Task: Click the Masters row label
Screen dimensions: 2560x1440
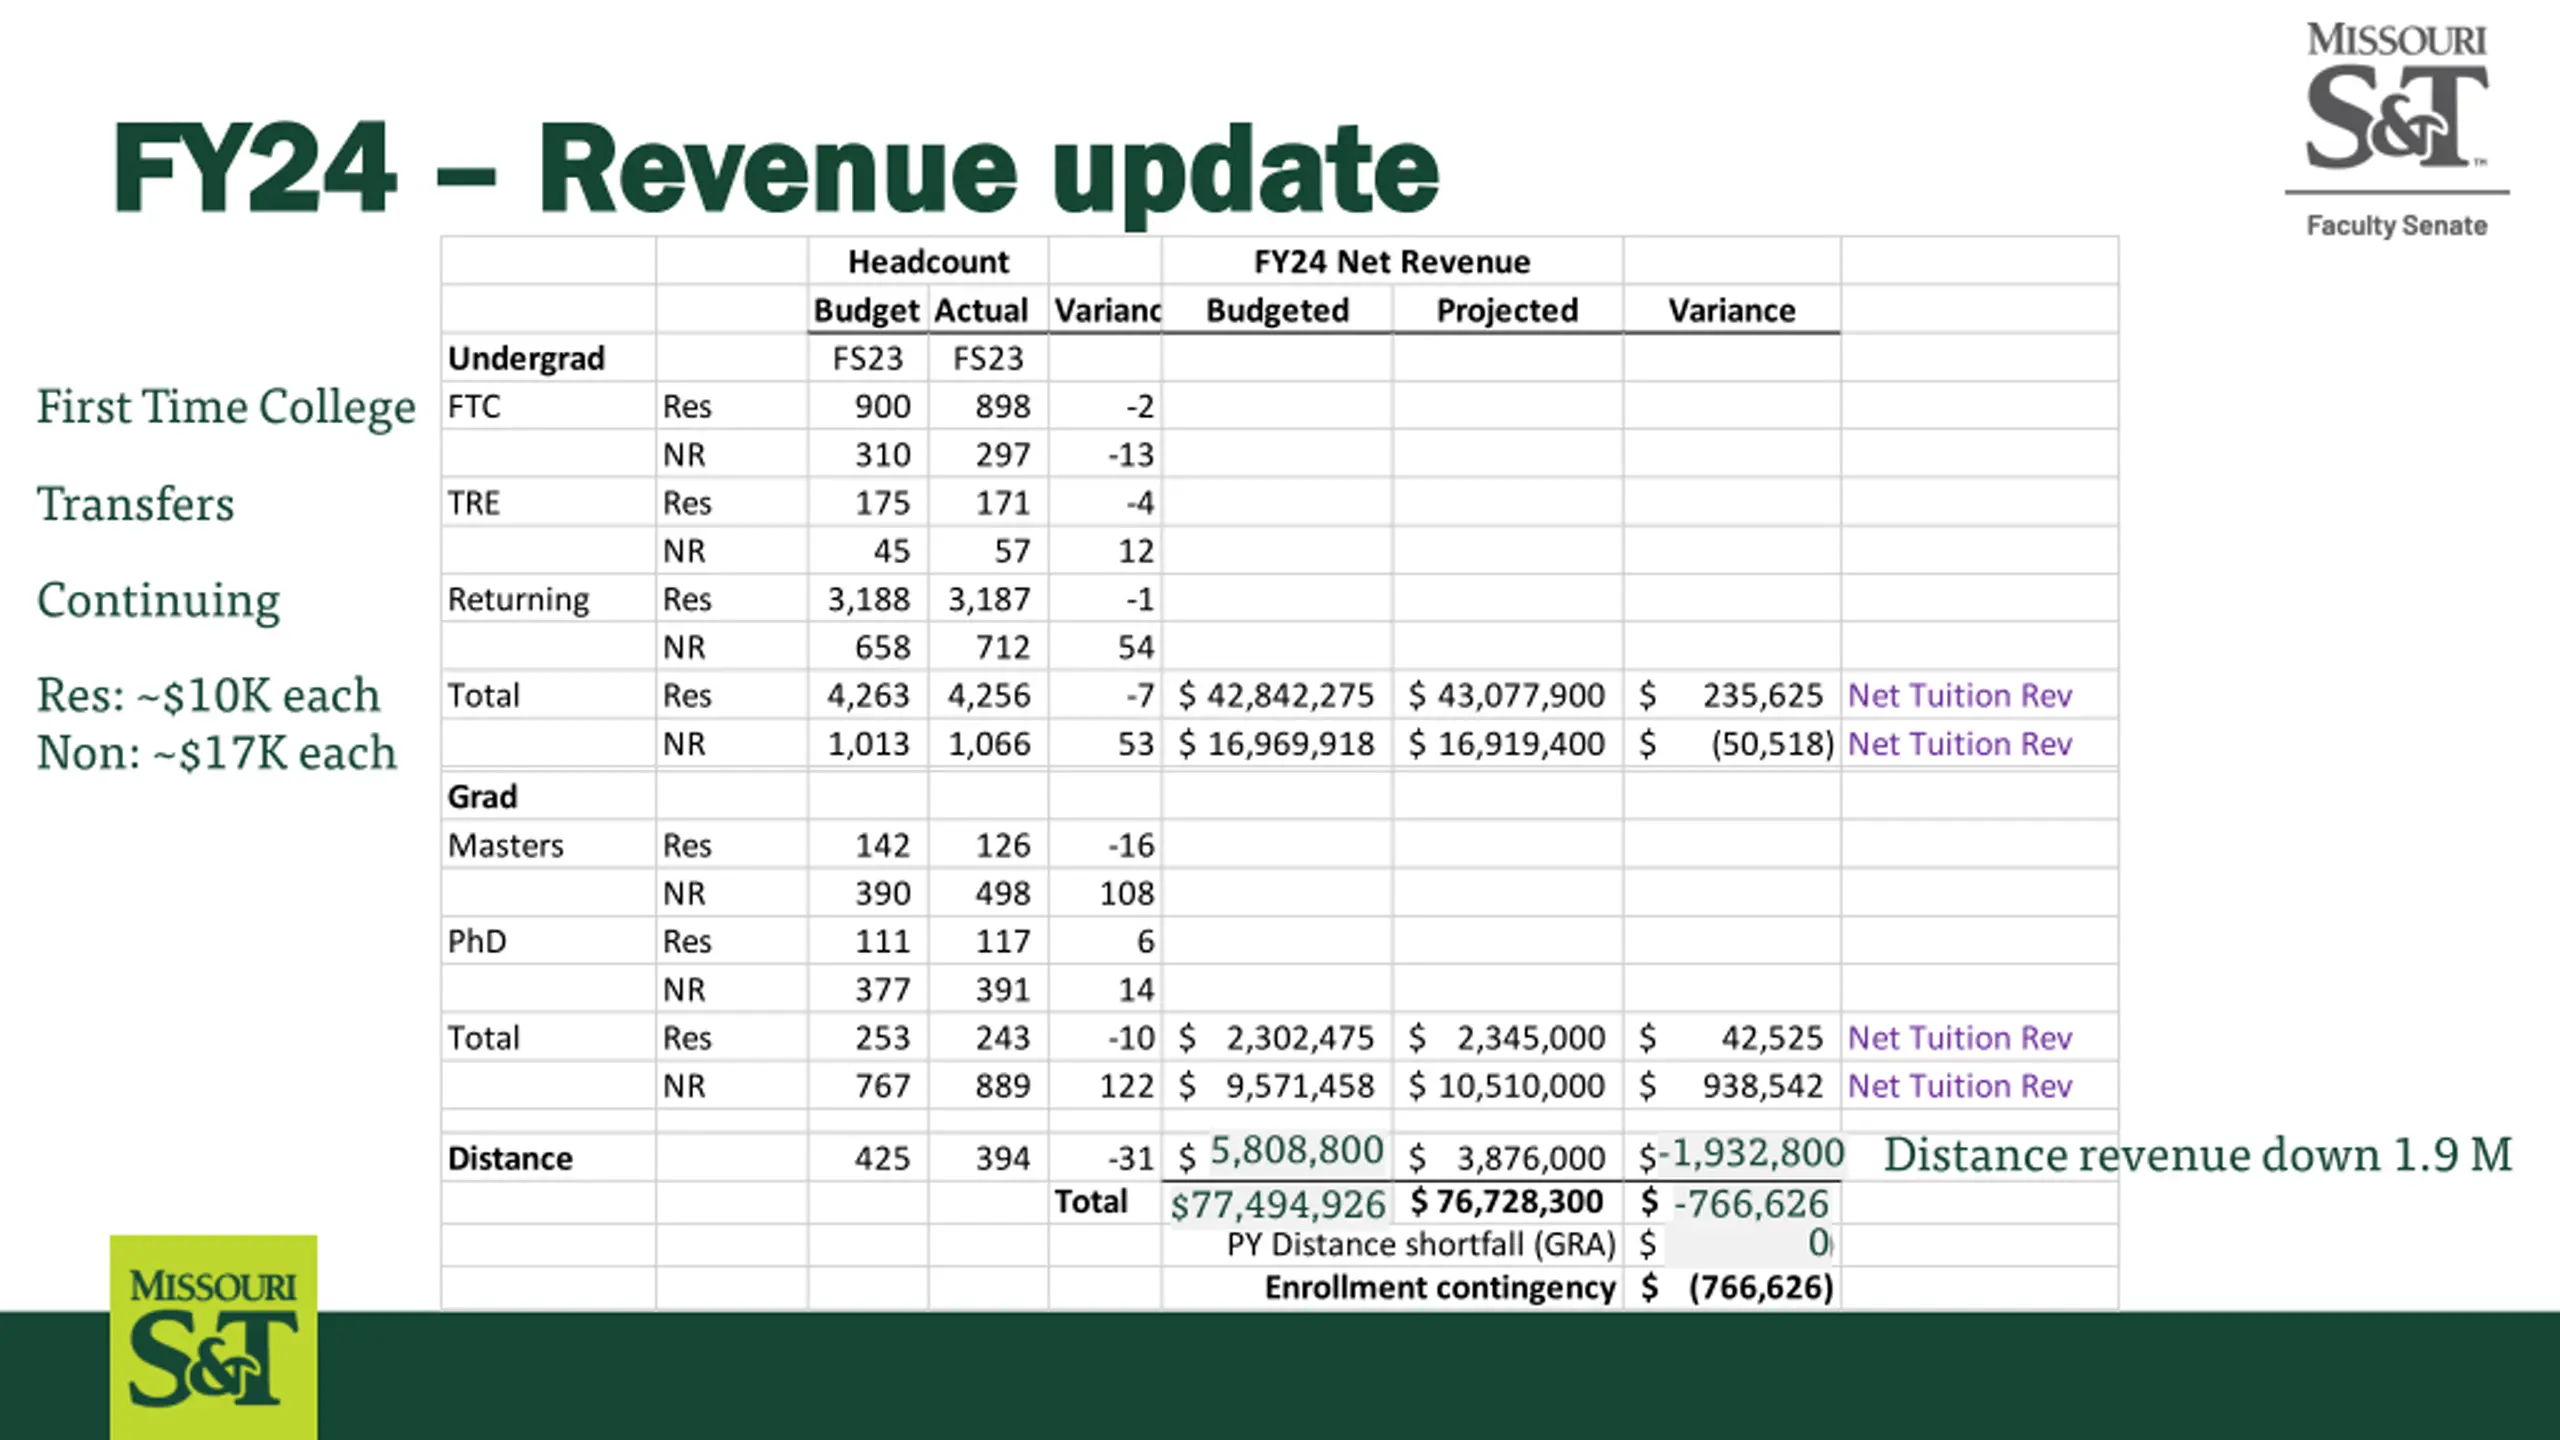Action: click(x=505, y=845)
